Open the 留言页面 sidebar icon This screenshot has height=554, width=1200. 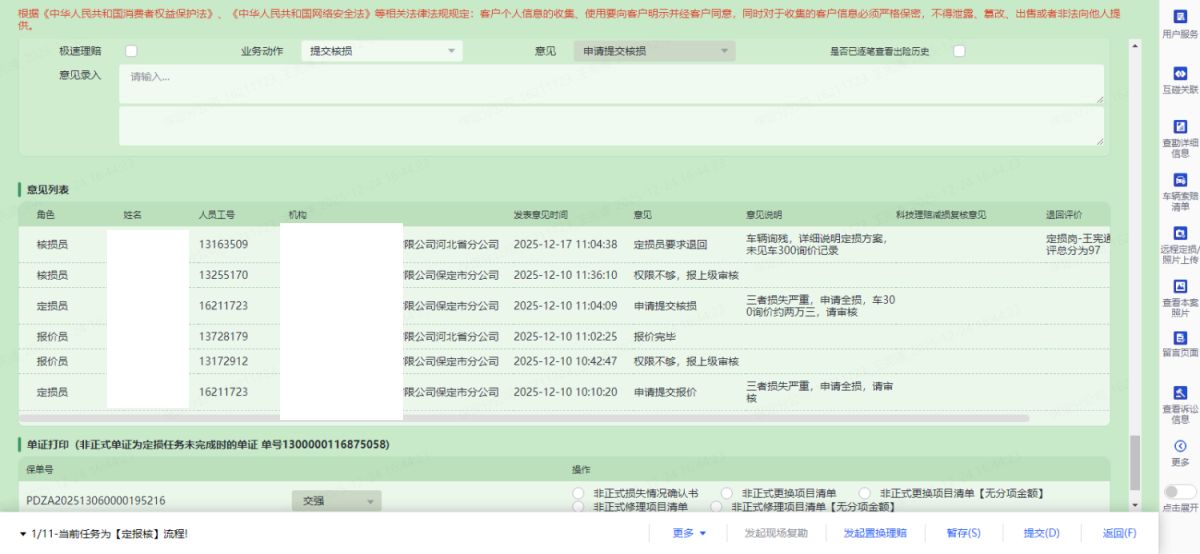point(1180,339)
